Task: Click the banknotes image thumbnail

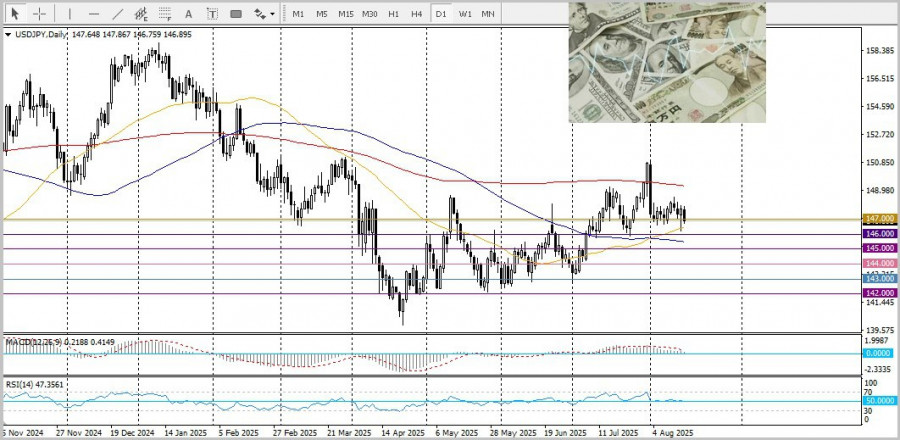Action: 667,63
